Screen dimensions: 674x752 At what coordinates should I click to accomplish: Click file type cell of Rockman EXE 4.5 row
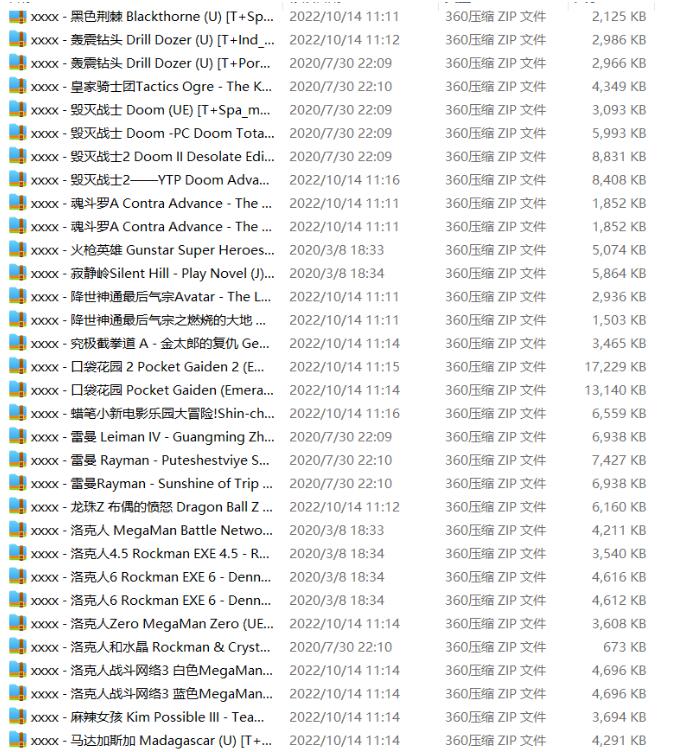point(495,553)
